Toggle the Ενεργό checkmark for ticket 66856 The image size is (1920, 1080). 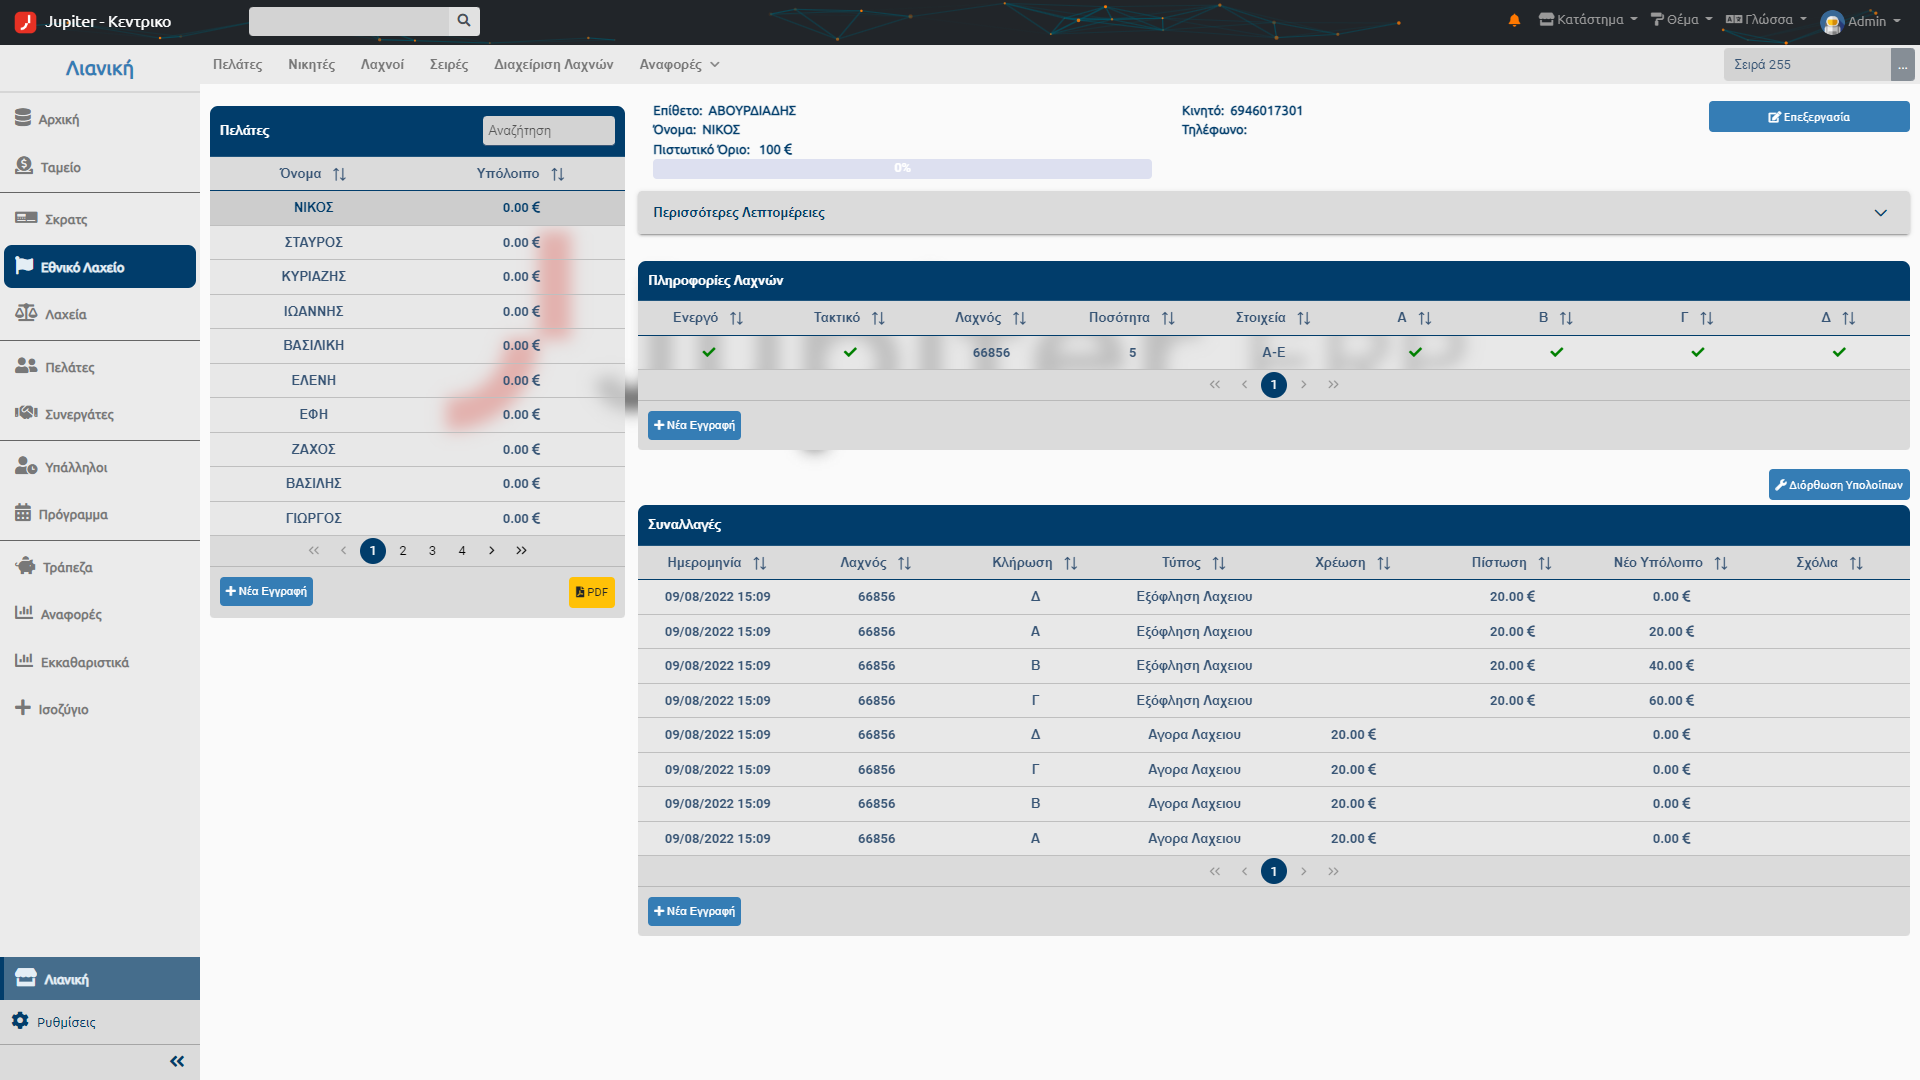(x=709, y=352)
